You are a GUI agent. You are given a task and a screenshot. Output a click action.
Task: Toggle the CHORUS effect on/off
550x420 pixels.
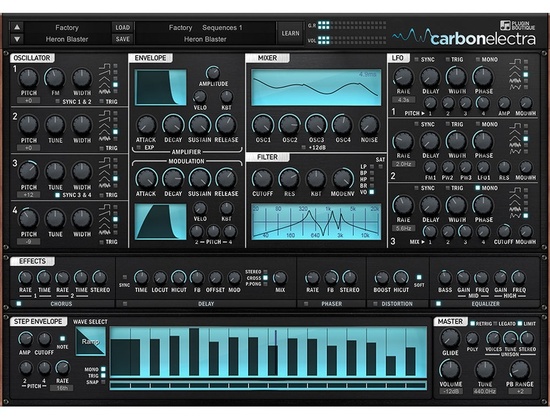coord(19,304)
